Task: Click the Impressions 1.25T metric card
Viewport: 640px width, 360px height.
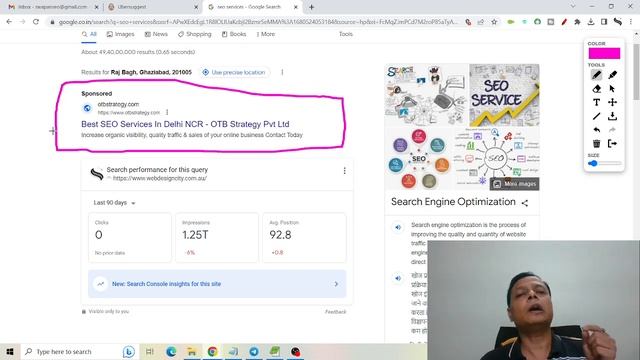Action: coord(217,238)
